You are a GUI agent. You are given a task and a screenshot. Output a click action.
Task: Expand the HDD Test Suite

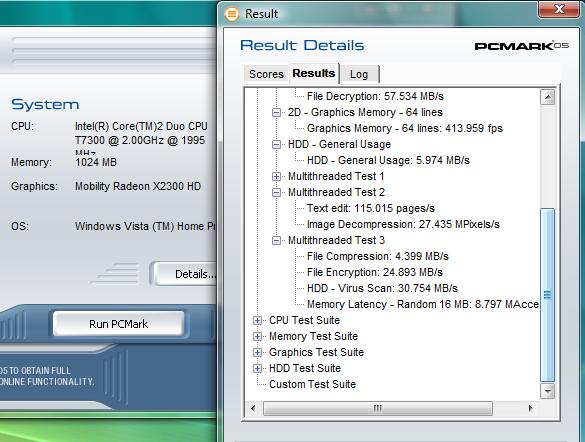pyautogui.click(x=257, y=369)
